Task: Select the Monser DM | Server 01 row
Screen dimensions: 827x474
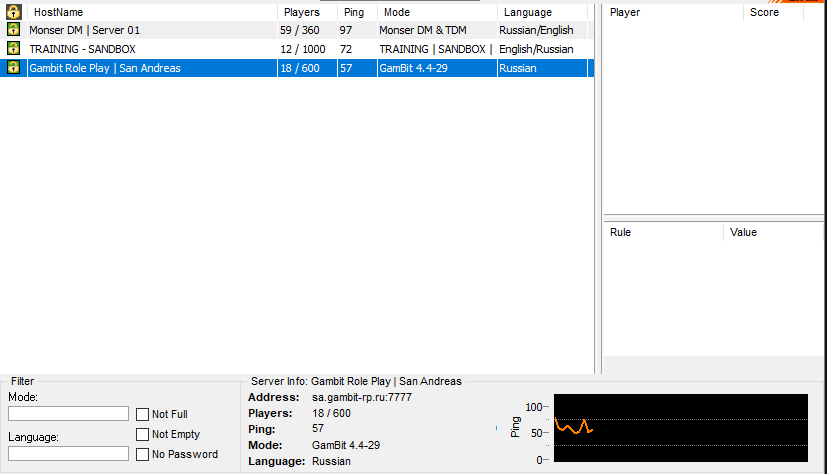Action: coord(150,30)
